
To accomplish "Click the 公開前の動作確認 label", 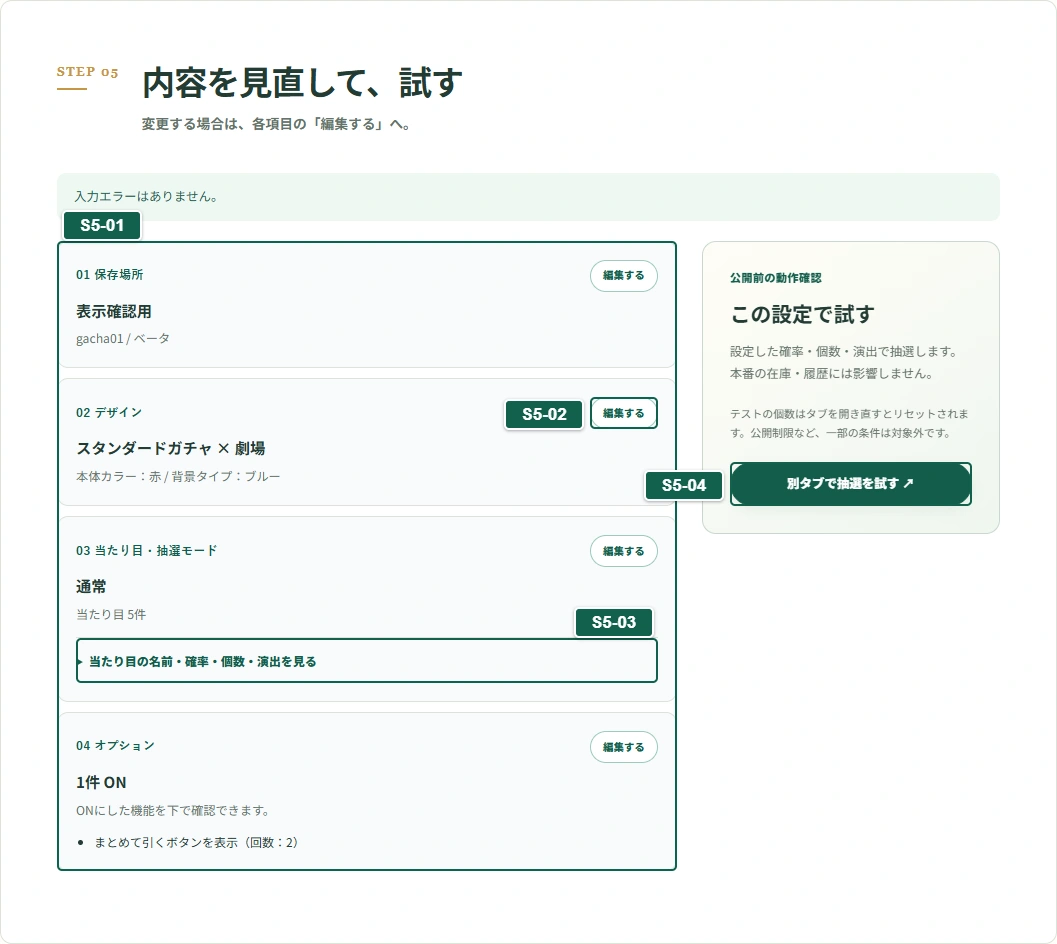I will tap(776, 278).
